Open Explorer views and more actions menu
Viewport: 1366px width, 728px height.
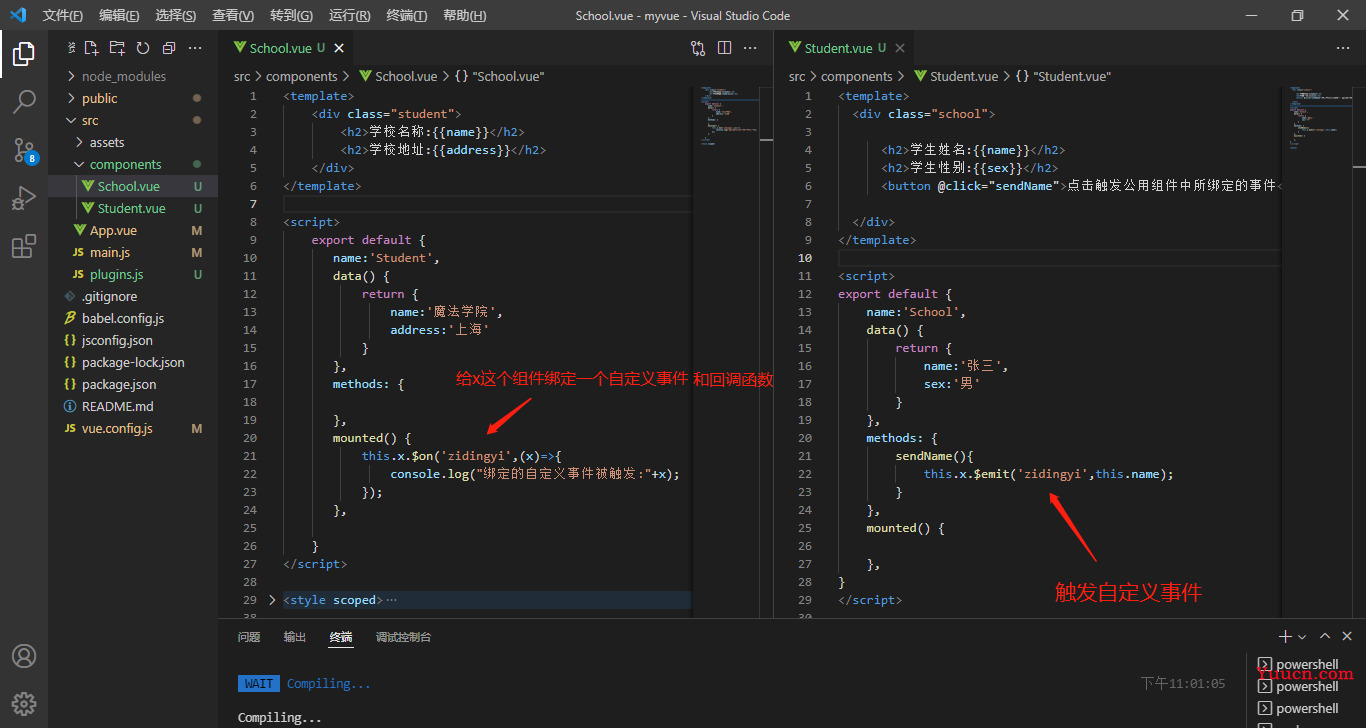[x=195, y=48]
